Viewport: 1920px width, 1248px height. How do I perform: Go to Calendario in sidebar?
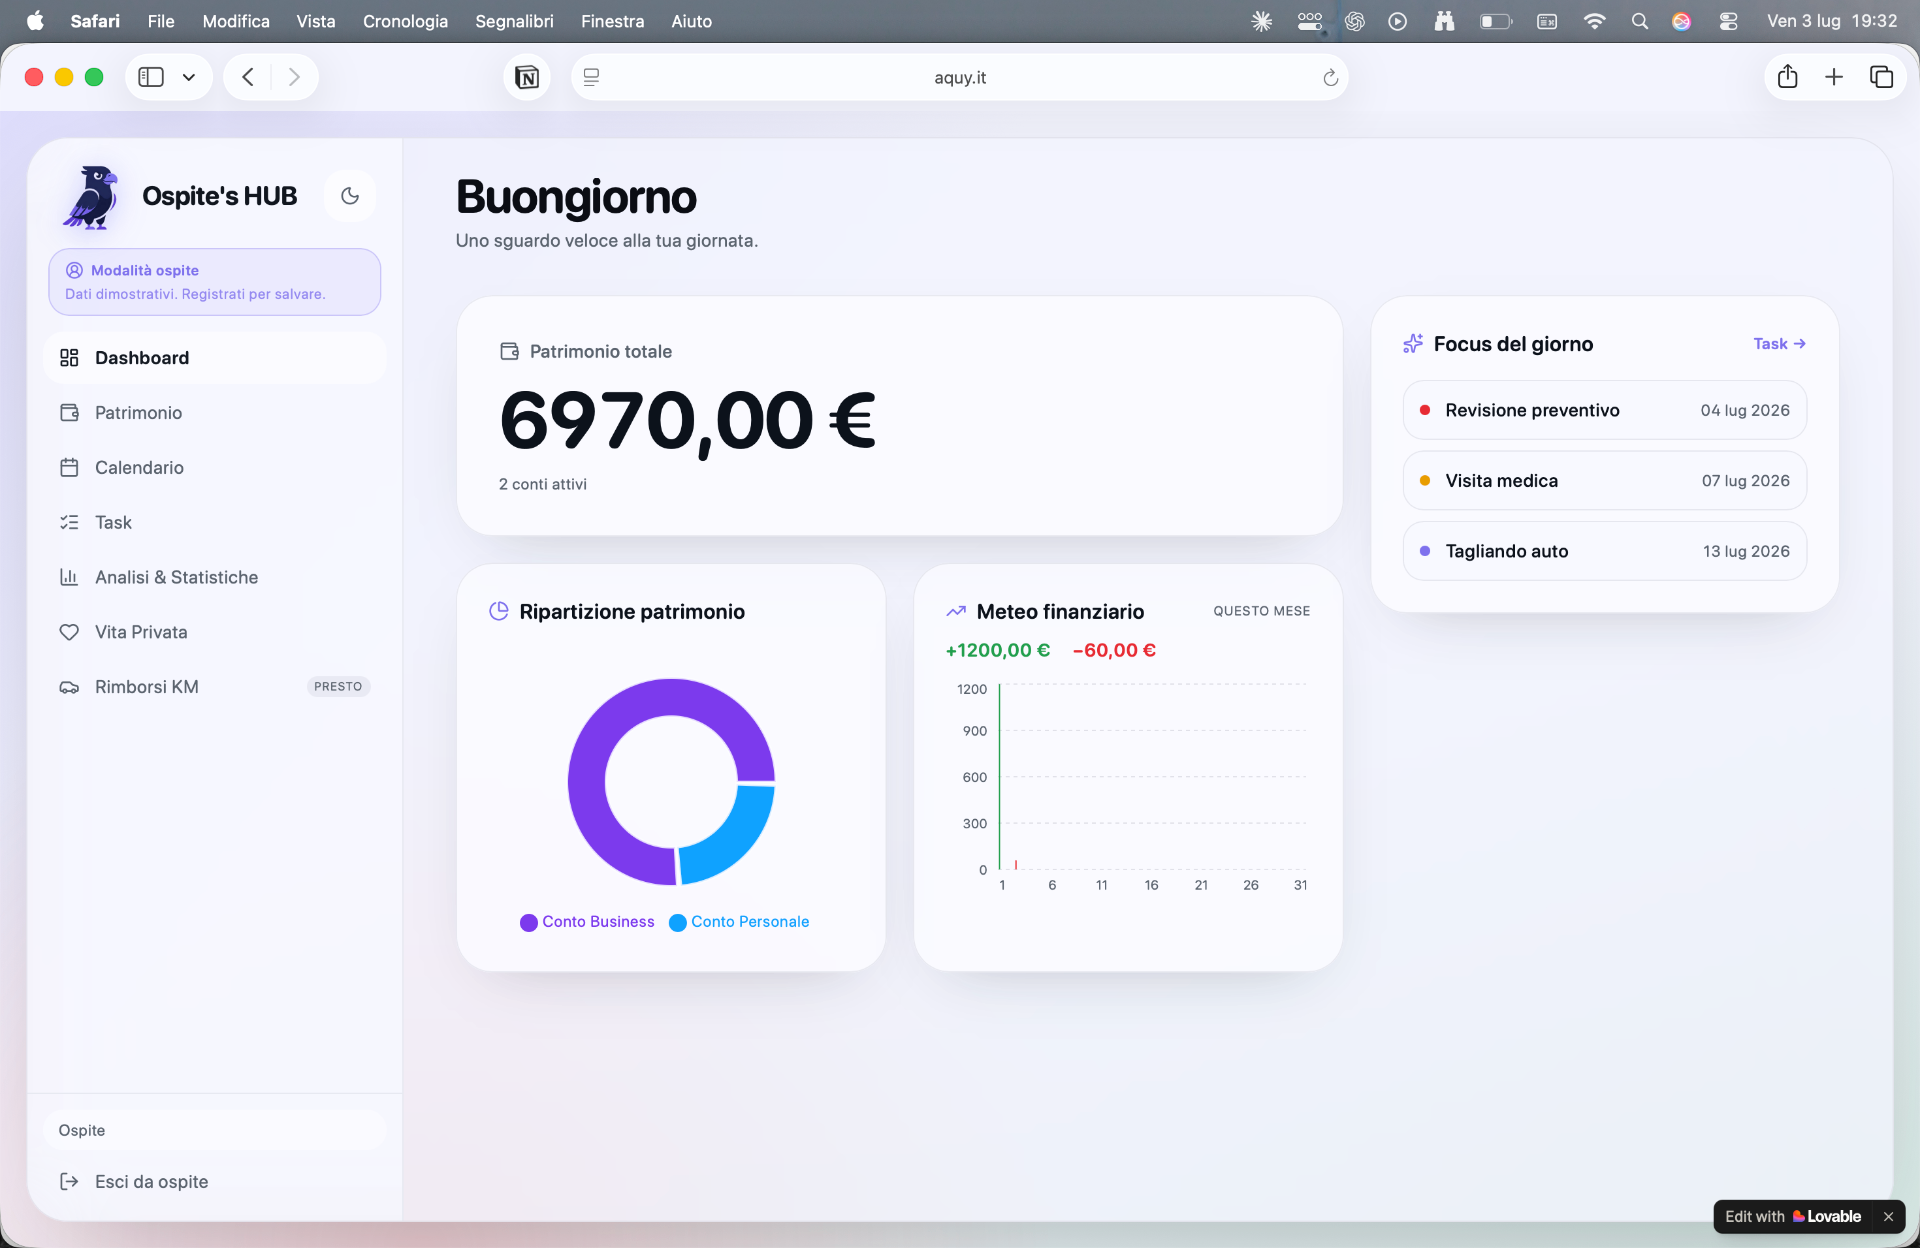215,468
